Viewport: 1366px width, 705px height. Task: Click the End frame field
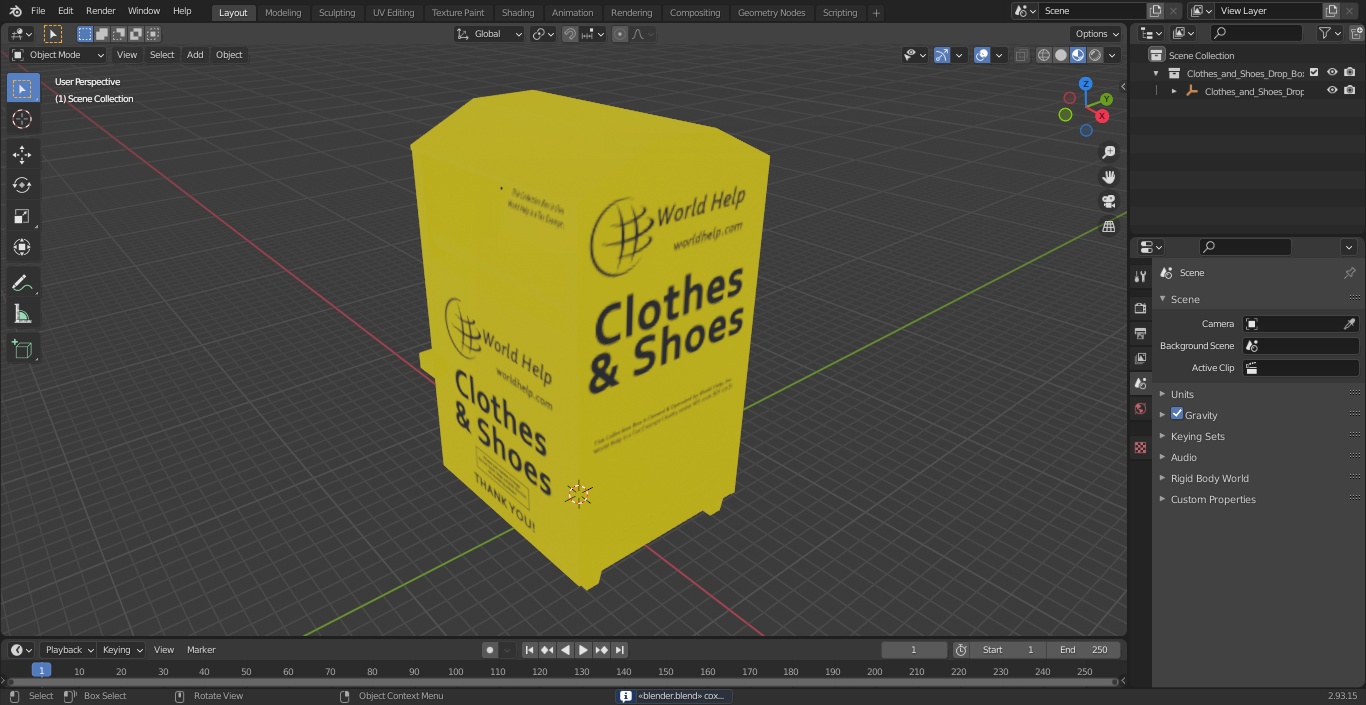click(x=1084, y=650)
